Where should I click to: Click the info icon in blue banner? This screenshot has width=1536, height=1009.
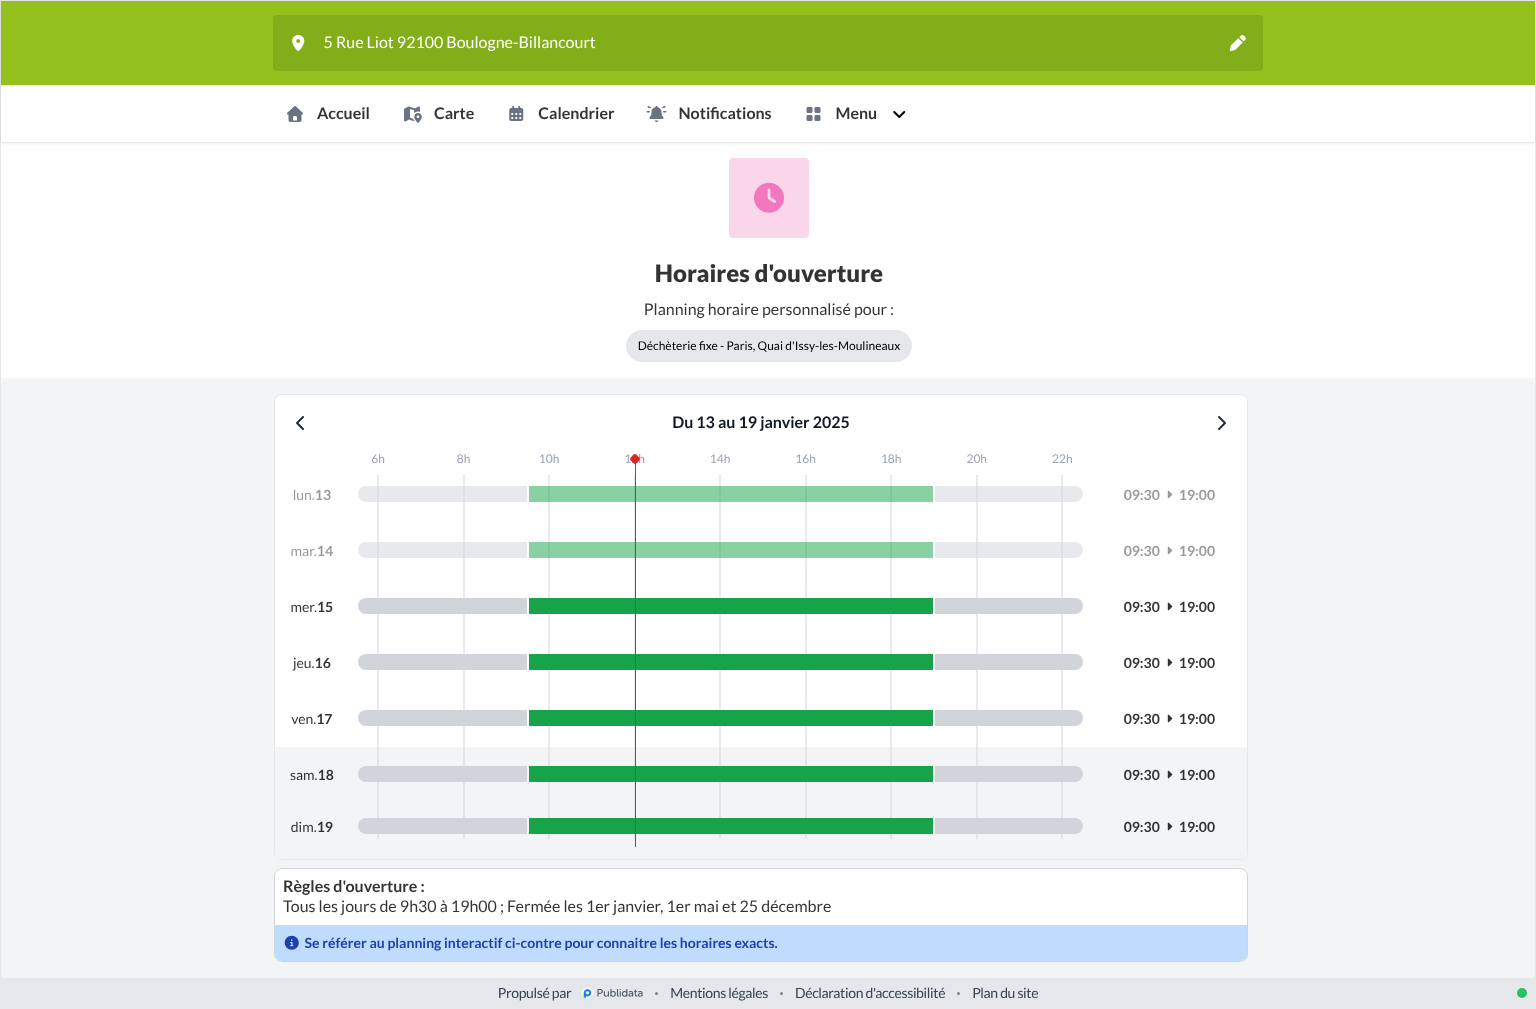click(x=292, y=943)
